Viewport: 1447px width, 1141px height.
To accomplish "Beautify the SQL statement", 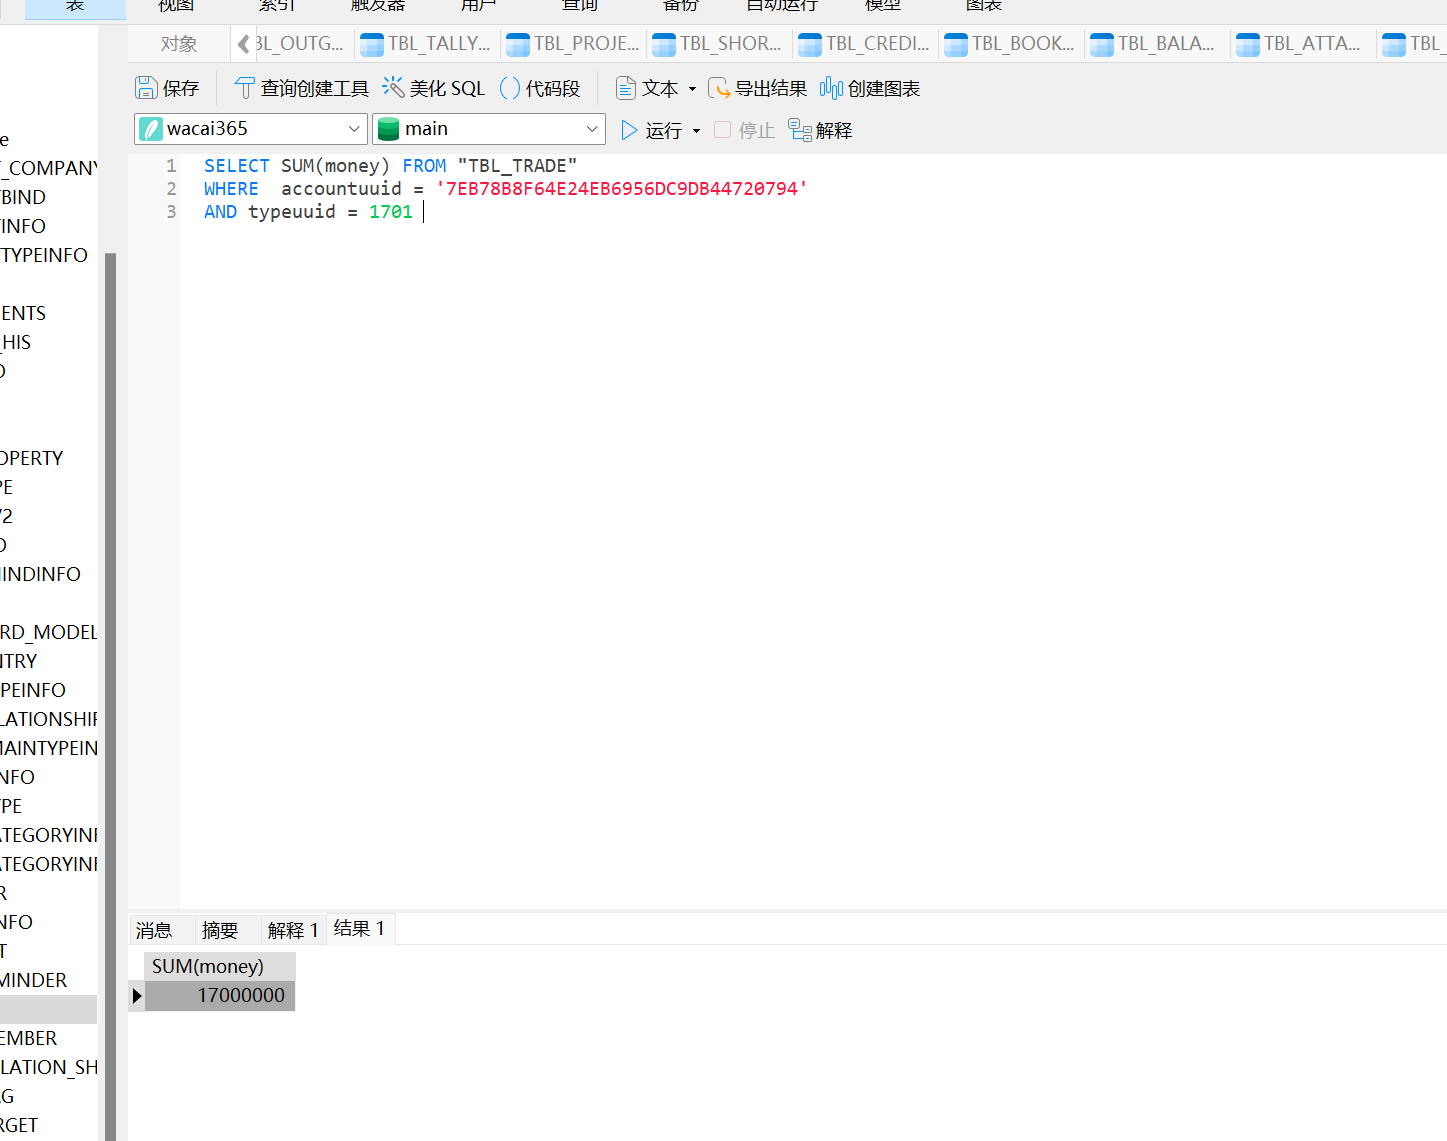I will coord(433,88).
